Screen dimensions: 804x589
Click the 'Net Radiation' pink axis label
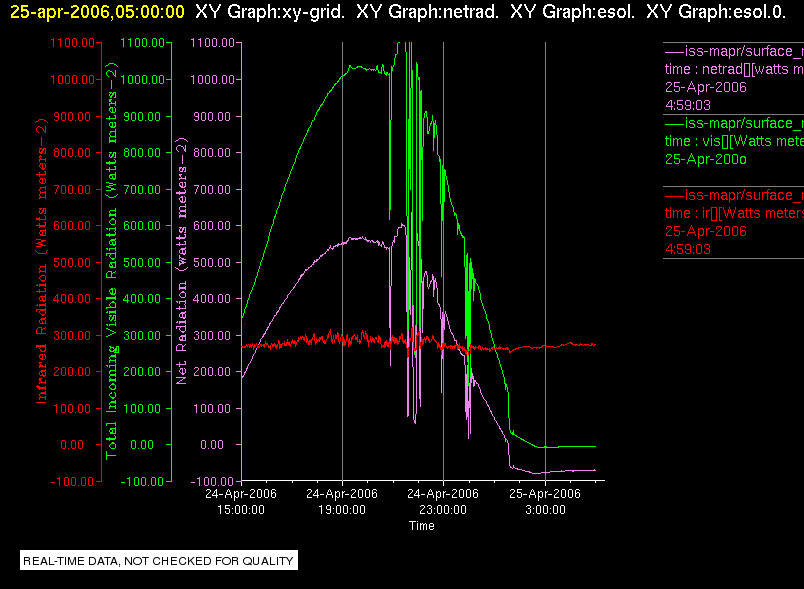pyautogui.click(x=182, y=261)
